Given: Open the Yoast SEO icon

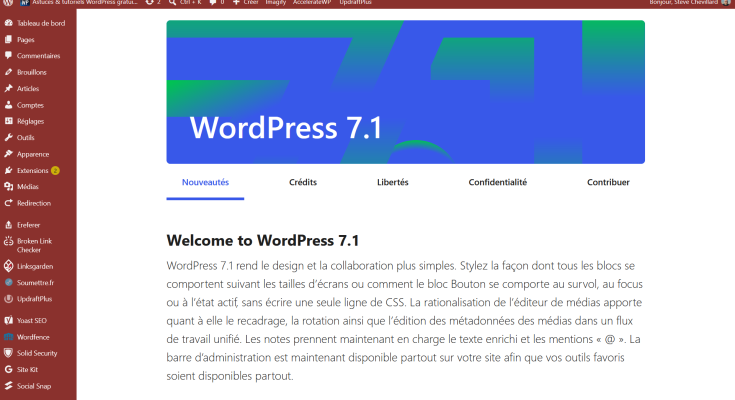Looking at the screenshot, I should (x=8, y=320).
